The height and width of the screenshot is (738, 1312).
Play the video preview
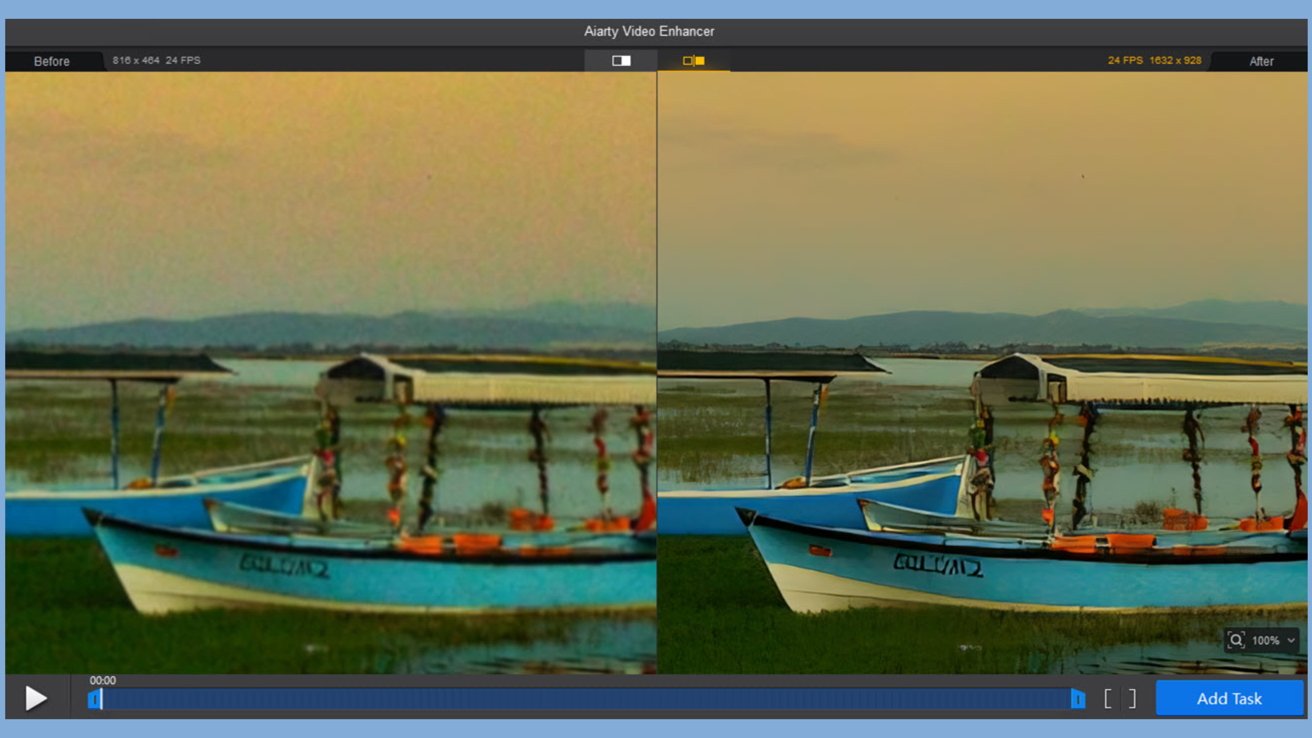[36, 698]
